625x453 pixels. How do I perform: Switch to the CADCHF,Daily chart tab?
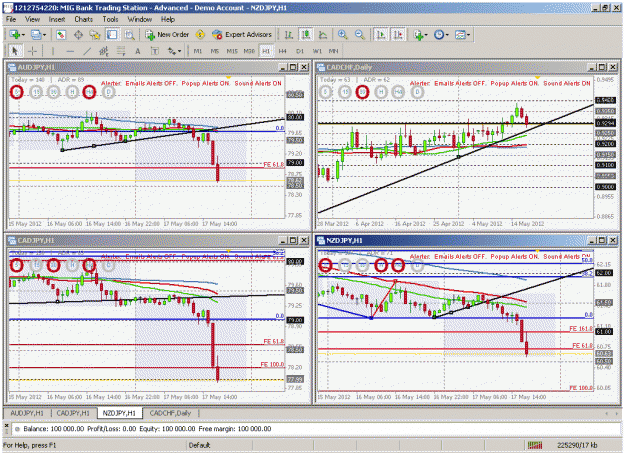[170, 413]
